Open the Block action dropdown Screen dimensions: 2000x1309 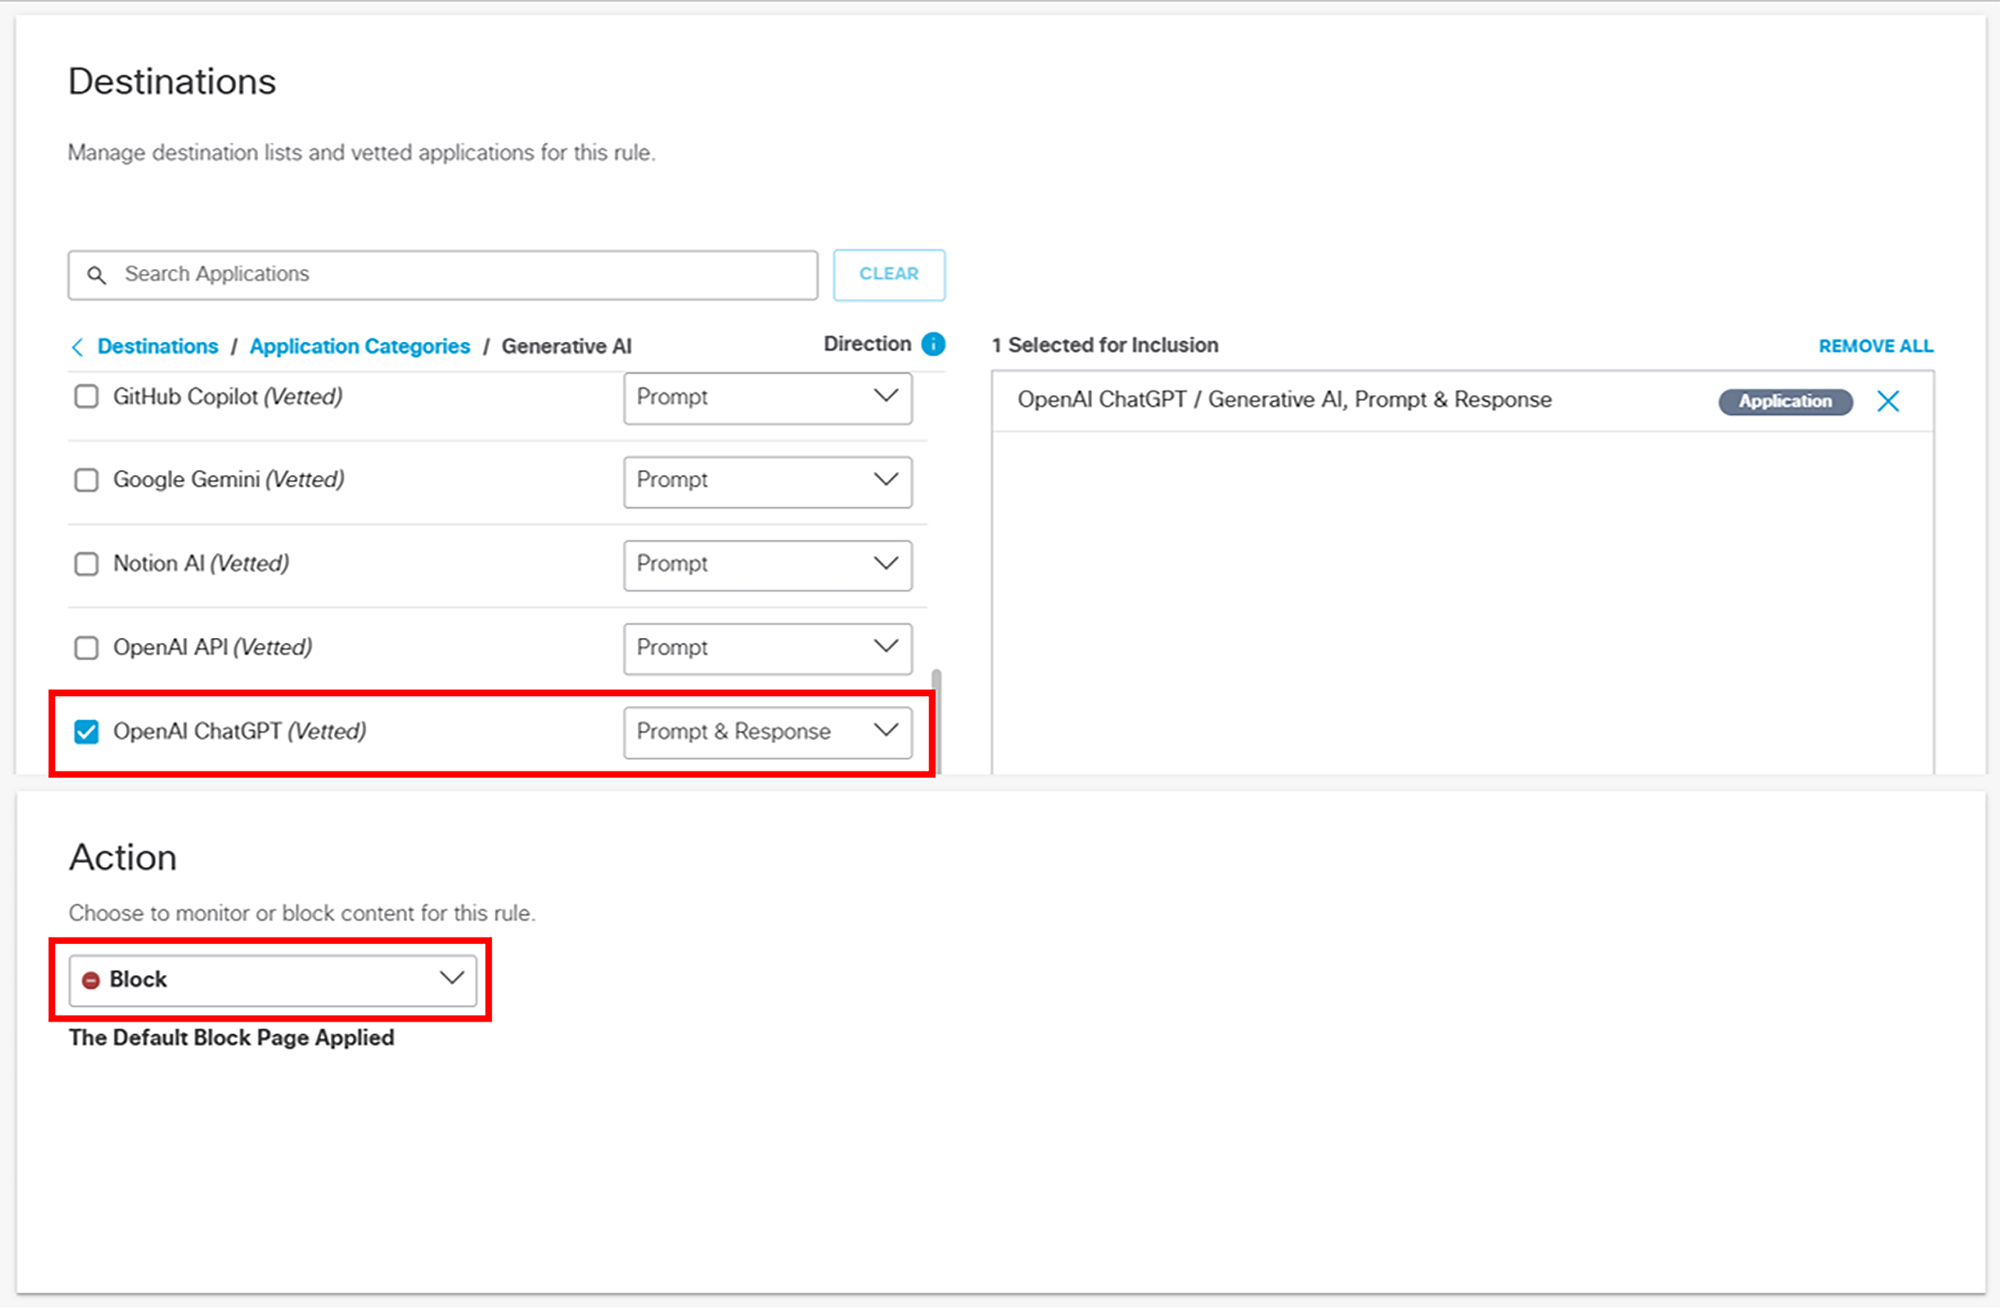pos(272,980)
